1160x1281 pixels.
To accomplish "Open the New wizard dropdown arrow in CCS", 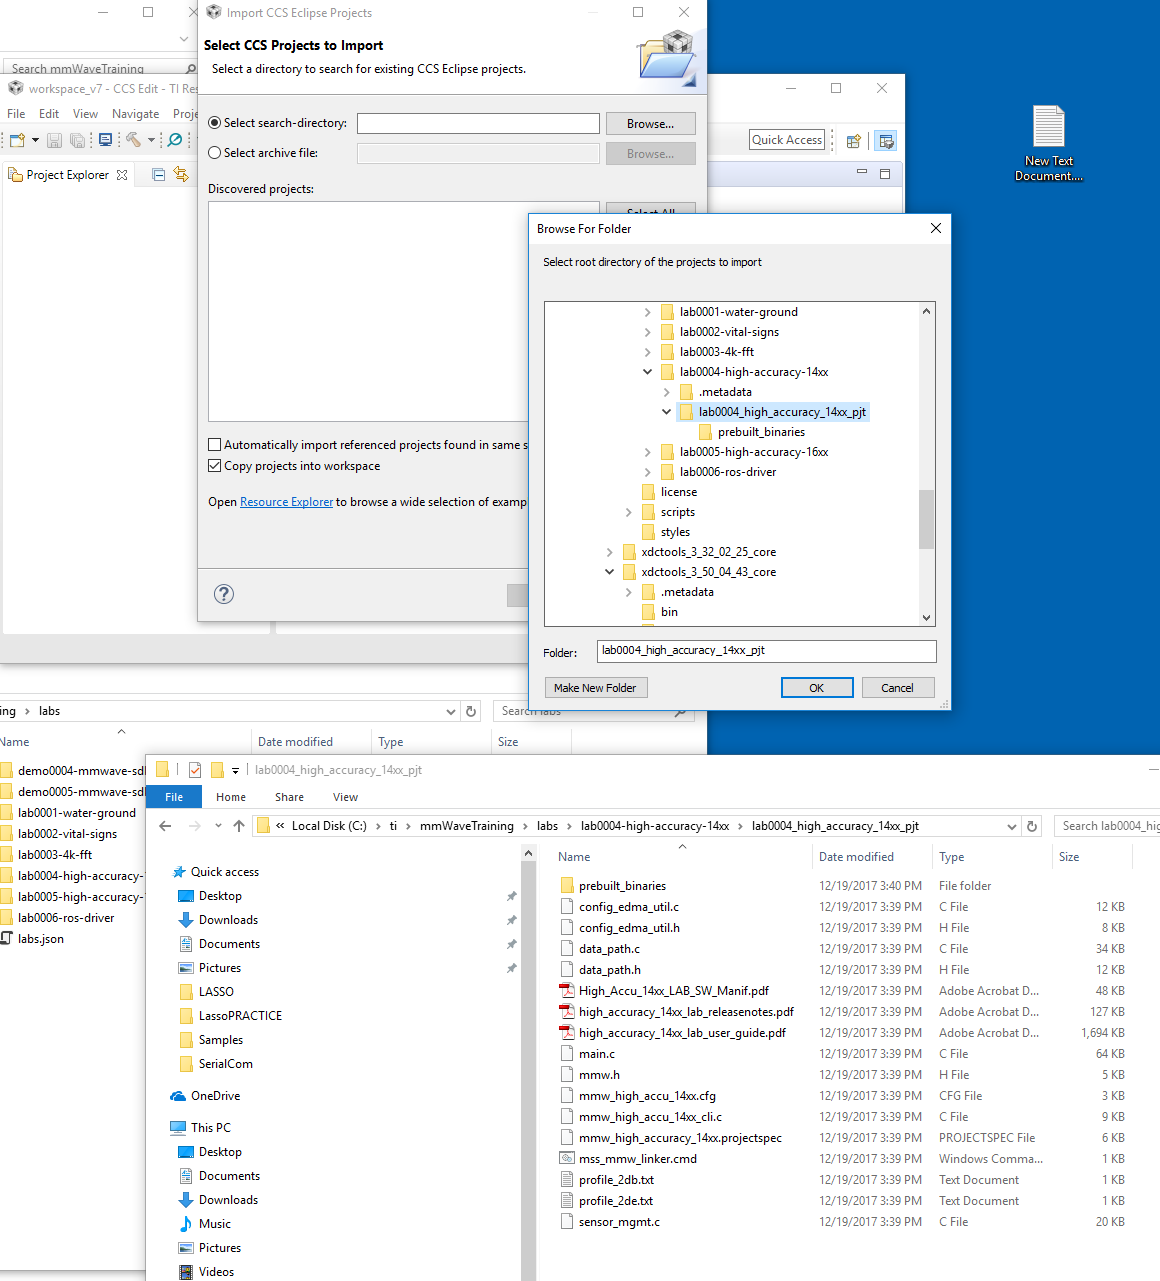I will click(x=35, y=140).
